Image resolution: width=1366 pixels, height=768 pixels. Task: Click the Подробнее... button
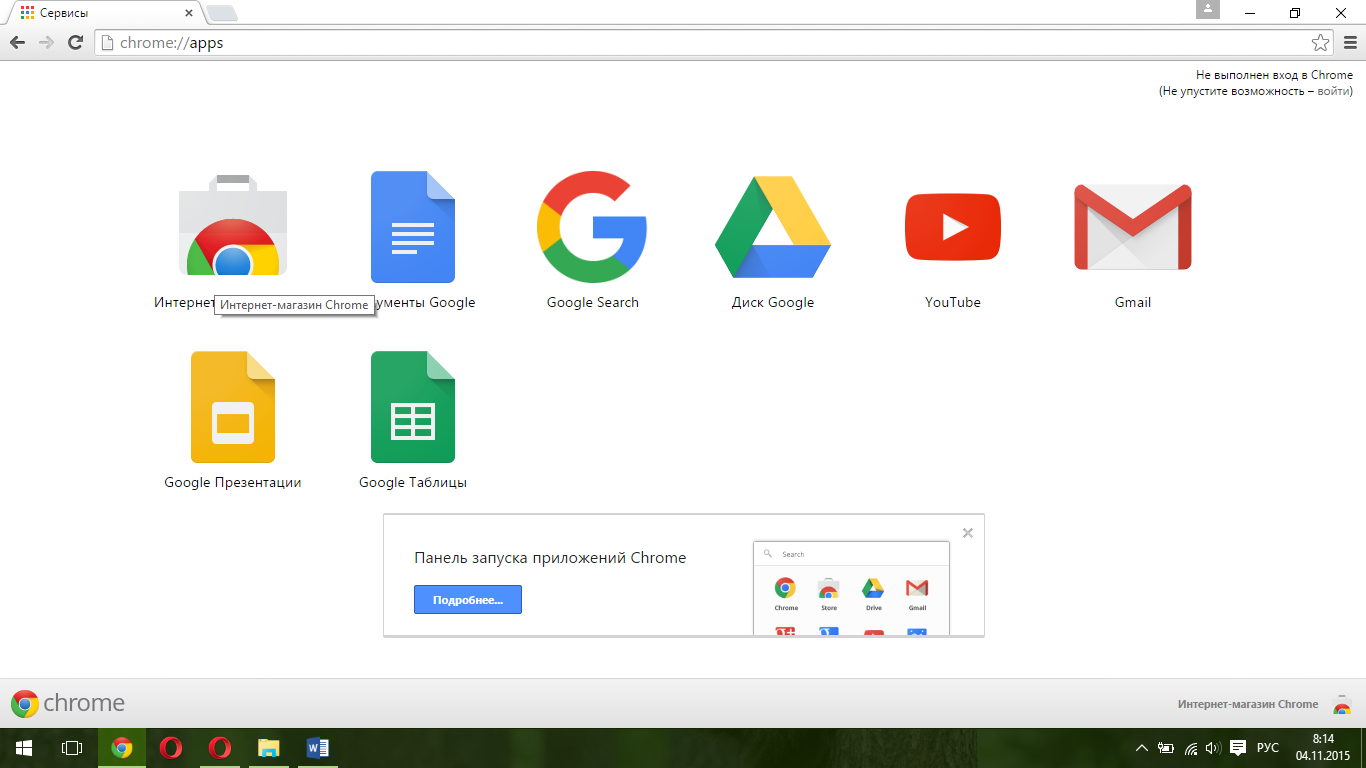468,600
